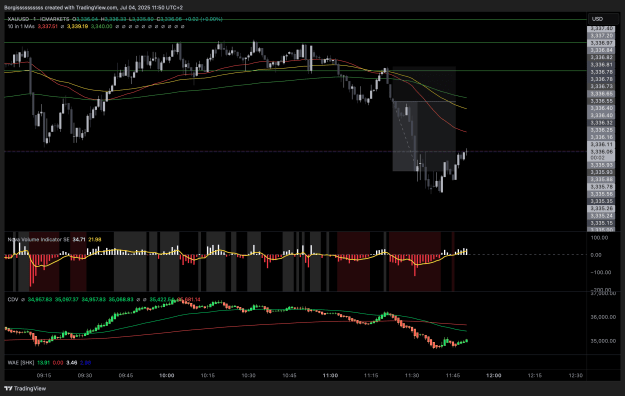
Task: Click the 09:45 time axis label
Action: pyautogui.click(x=126, y=375)
